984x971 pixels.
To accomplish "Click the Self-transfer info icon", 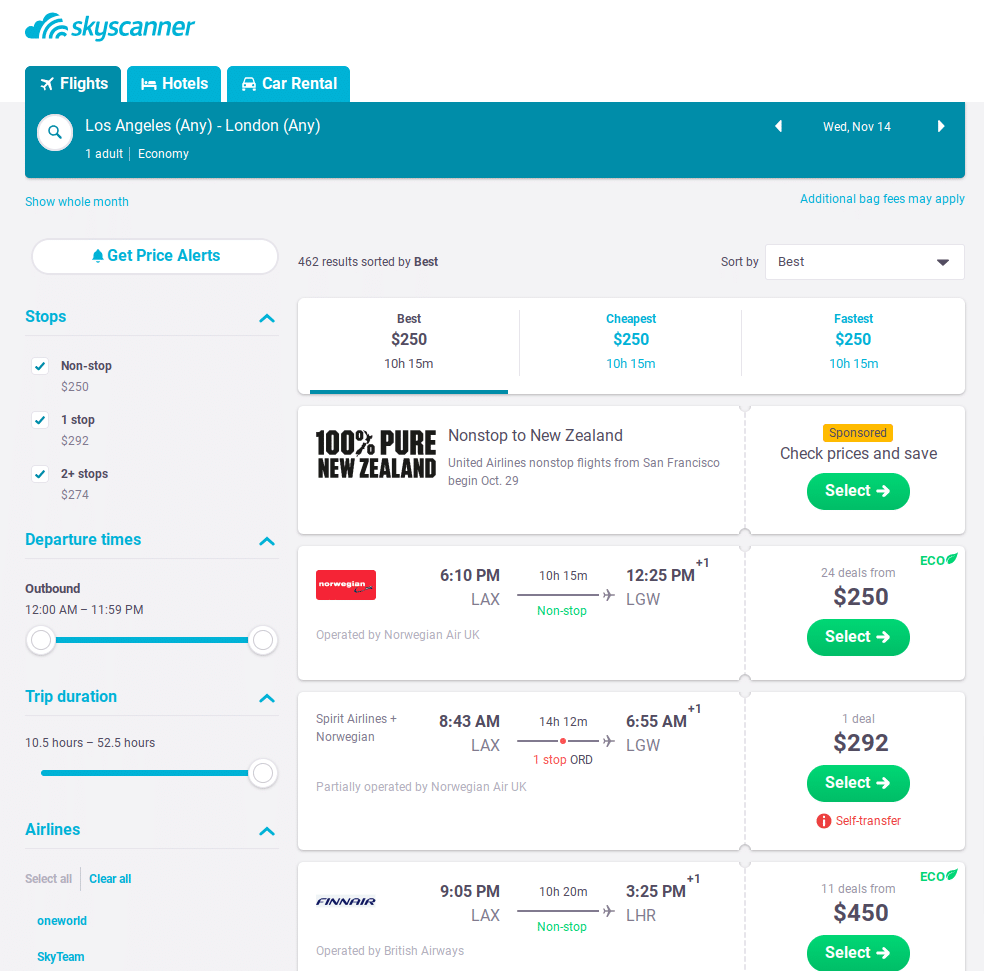I will point(823,821).
